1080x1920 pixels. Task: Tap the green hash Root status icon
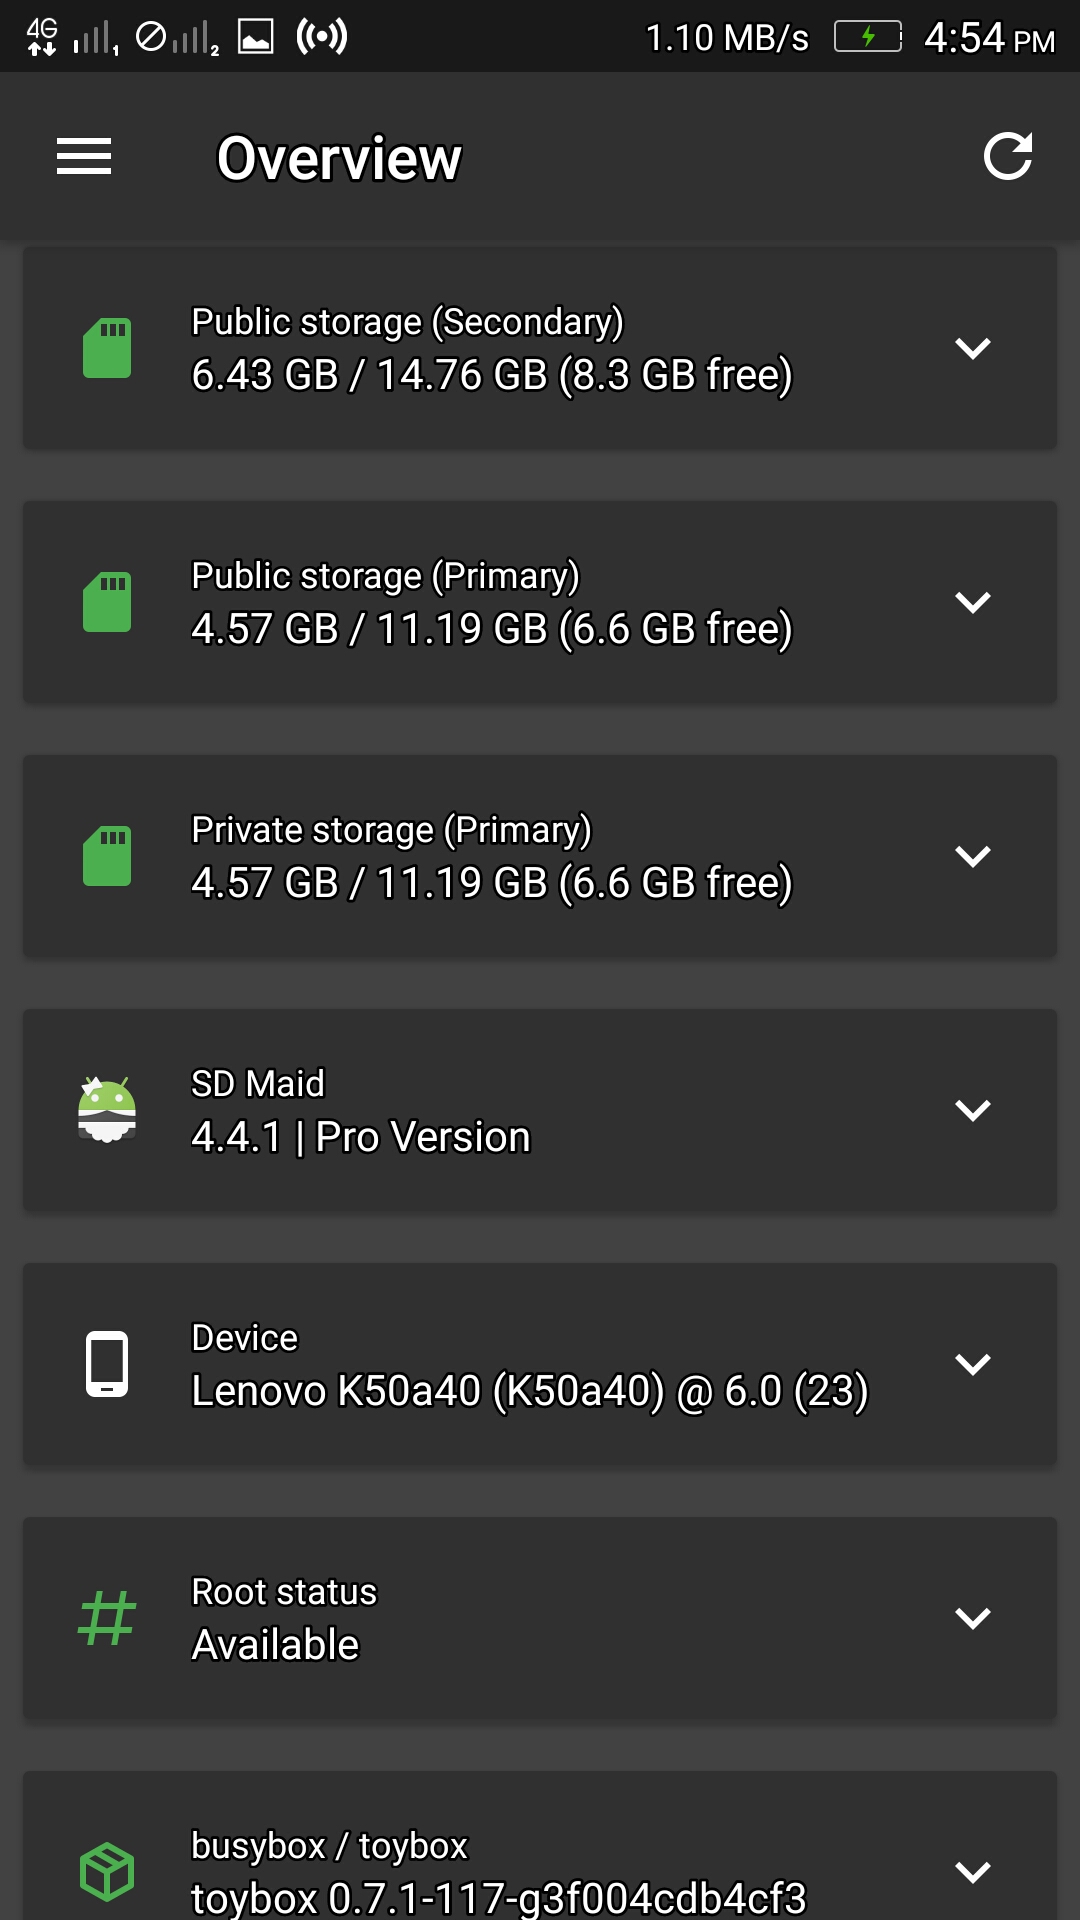[x=107, y=1618]
